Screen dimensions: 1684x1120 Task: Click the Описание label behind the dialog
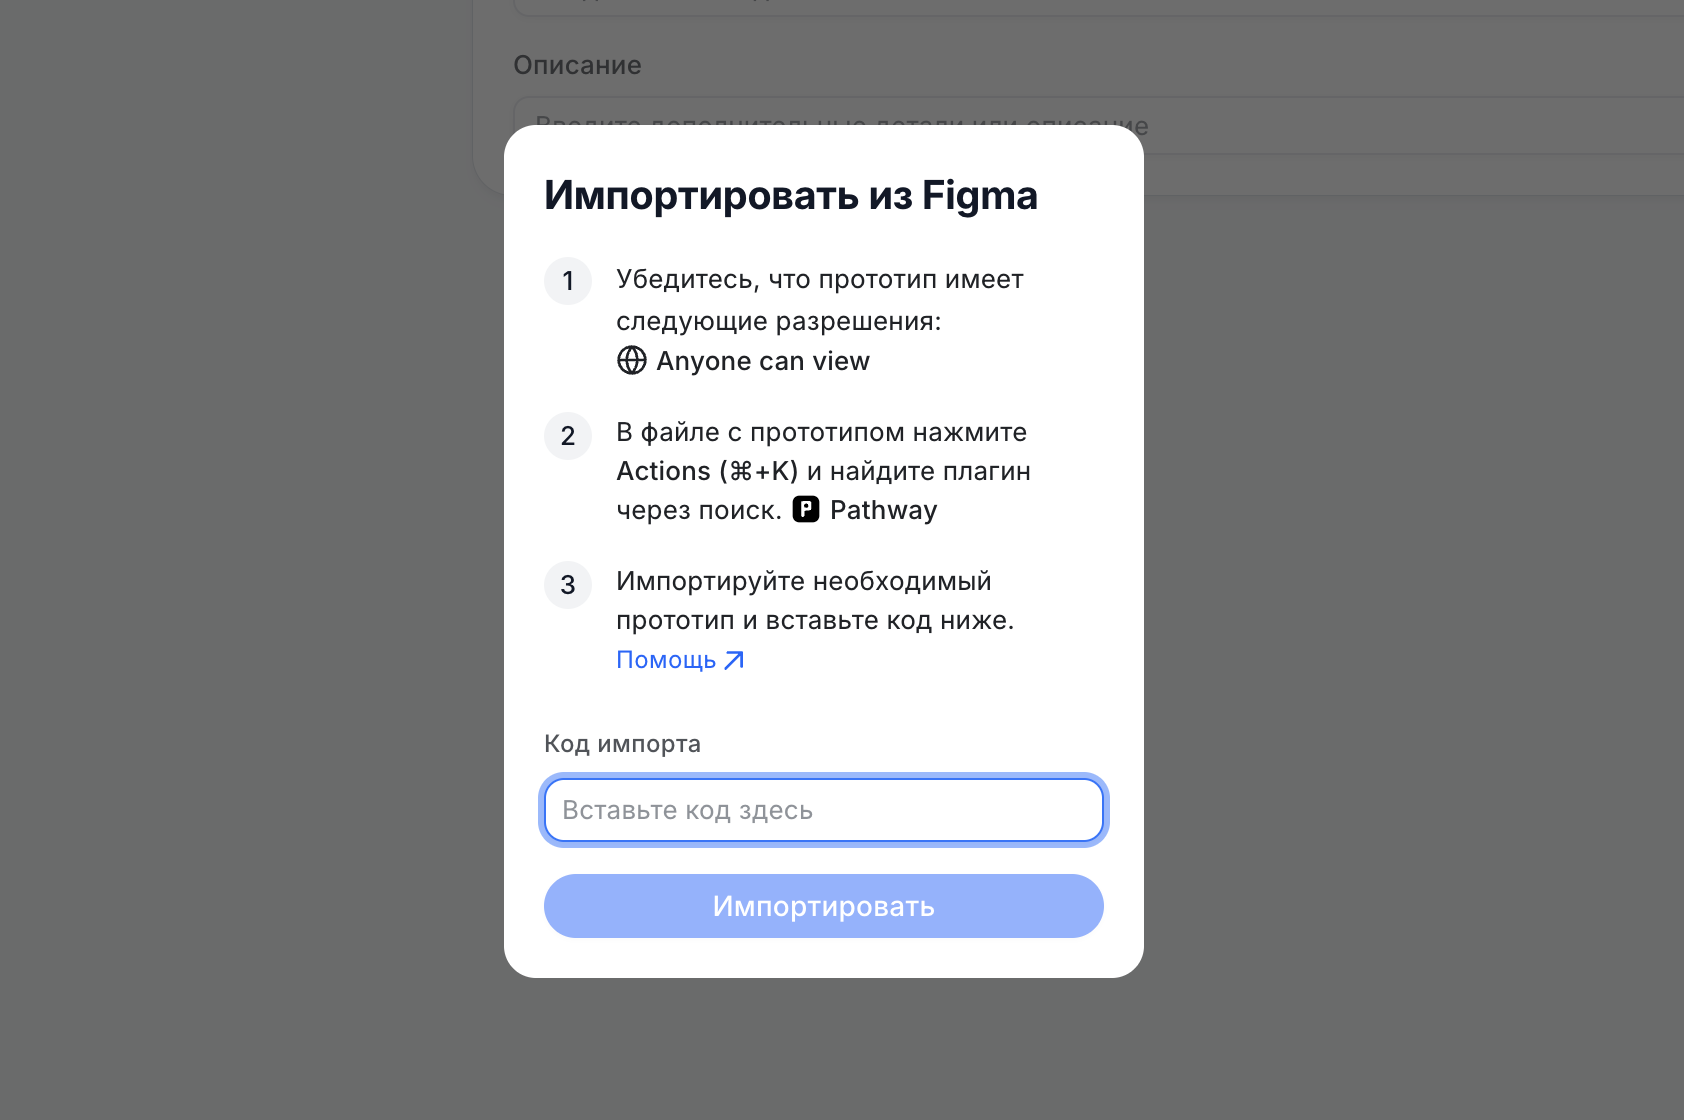[577, 65]
